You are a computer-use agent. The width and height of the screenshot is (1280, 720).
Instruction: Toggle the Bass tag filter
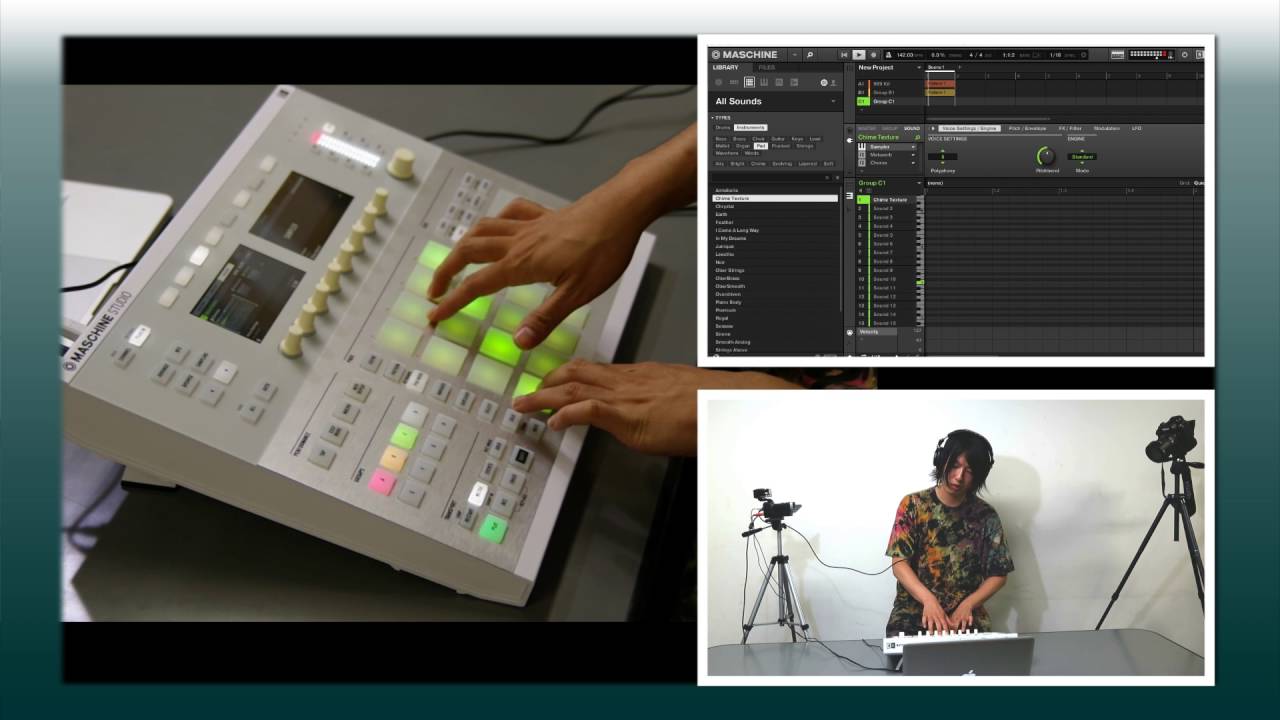coord(721,139)
